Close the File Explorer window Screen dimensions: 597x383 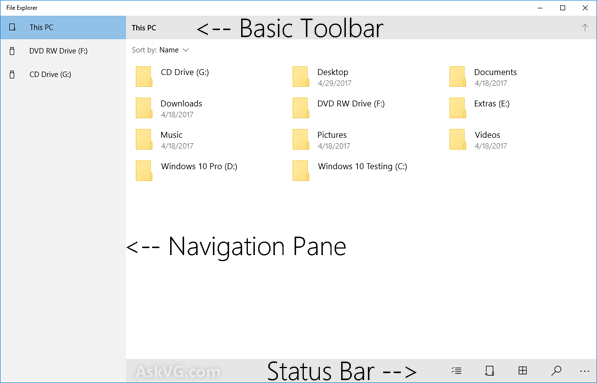(x=585, y=8)
